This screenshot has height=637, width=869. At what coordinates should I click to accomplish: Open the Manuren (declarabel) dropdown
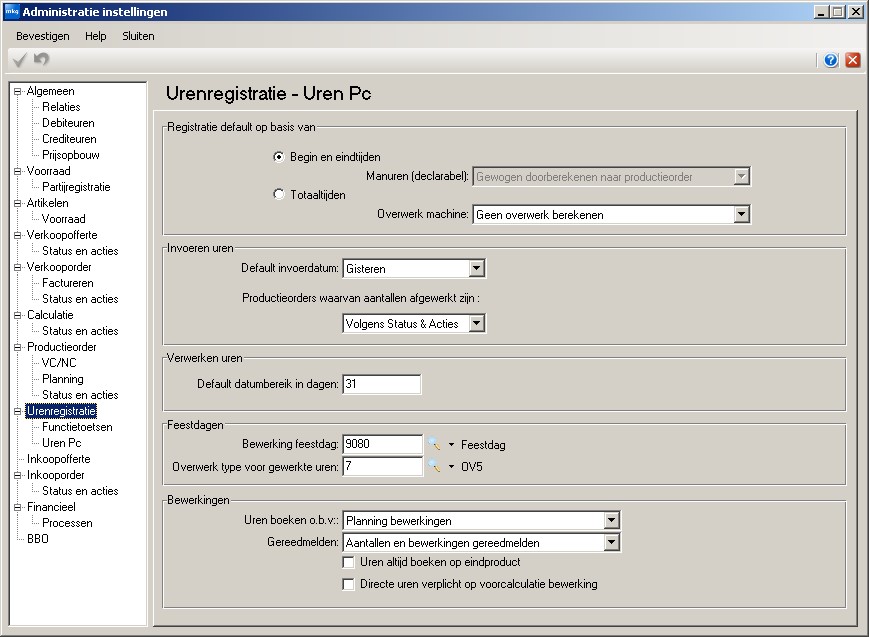pyautogui.click(x=742, y=177)
